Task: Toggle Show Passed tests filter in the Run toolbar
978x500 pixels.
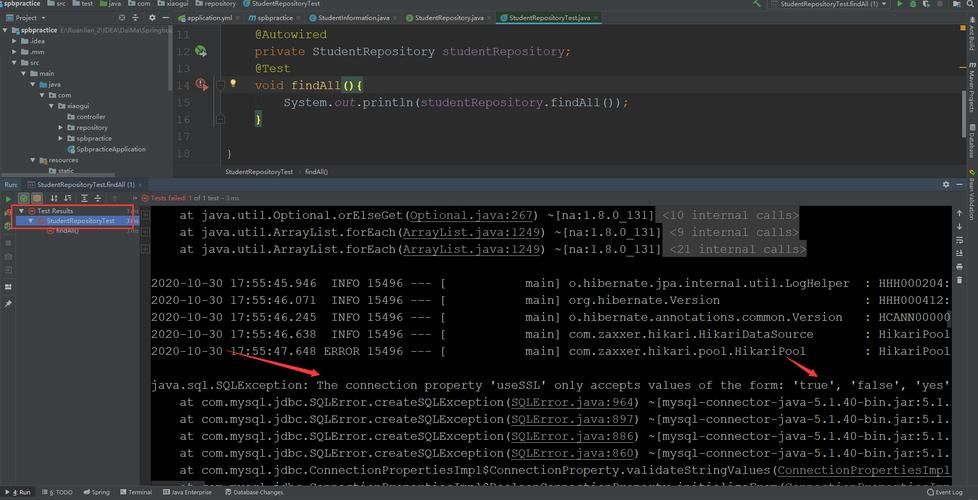Action: click(24, 198)
